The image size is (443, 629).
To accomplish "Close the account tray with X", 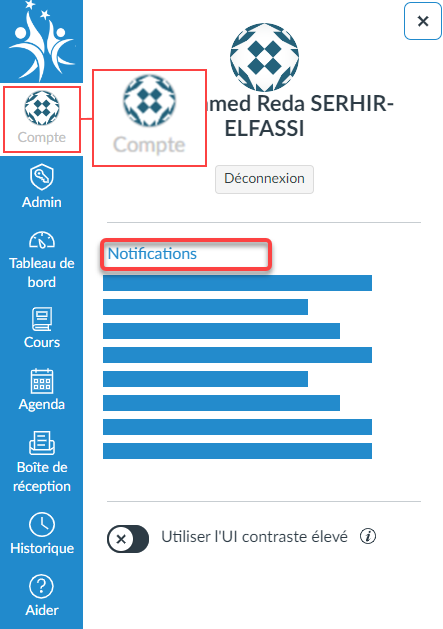I will pos(423,21).
